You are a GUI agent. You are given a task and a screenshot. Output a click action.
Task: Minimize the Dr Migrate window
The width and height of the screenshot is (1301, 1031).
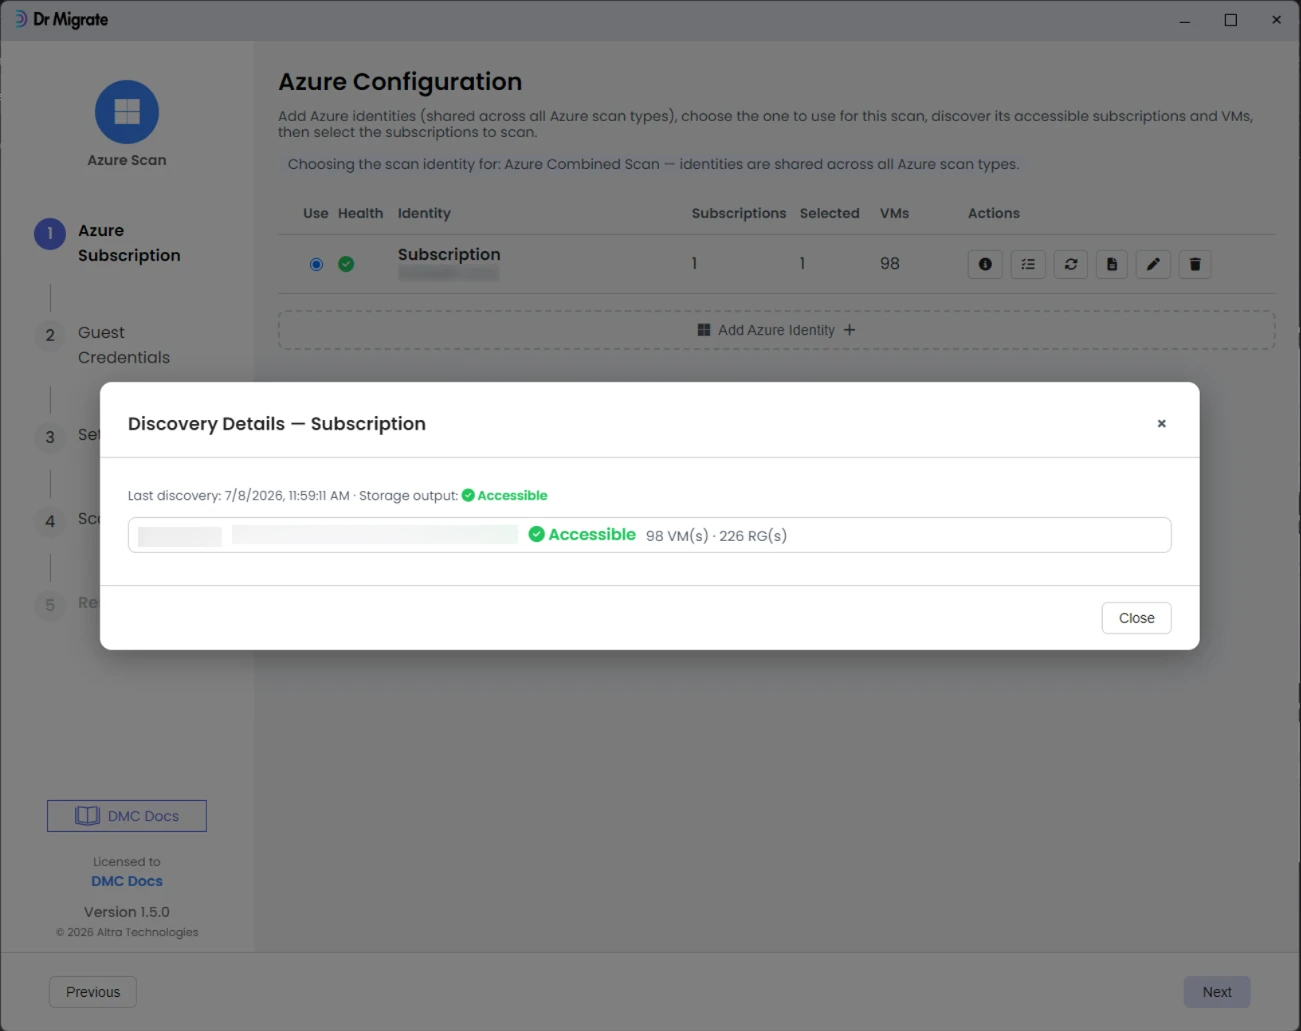1185,20
